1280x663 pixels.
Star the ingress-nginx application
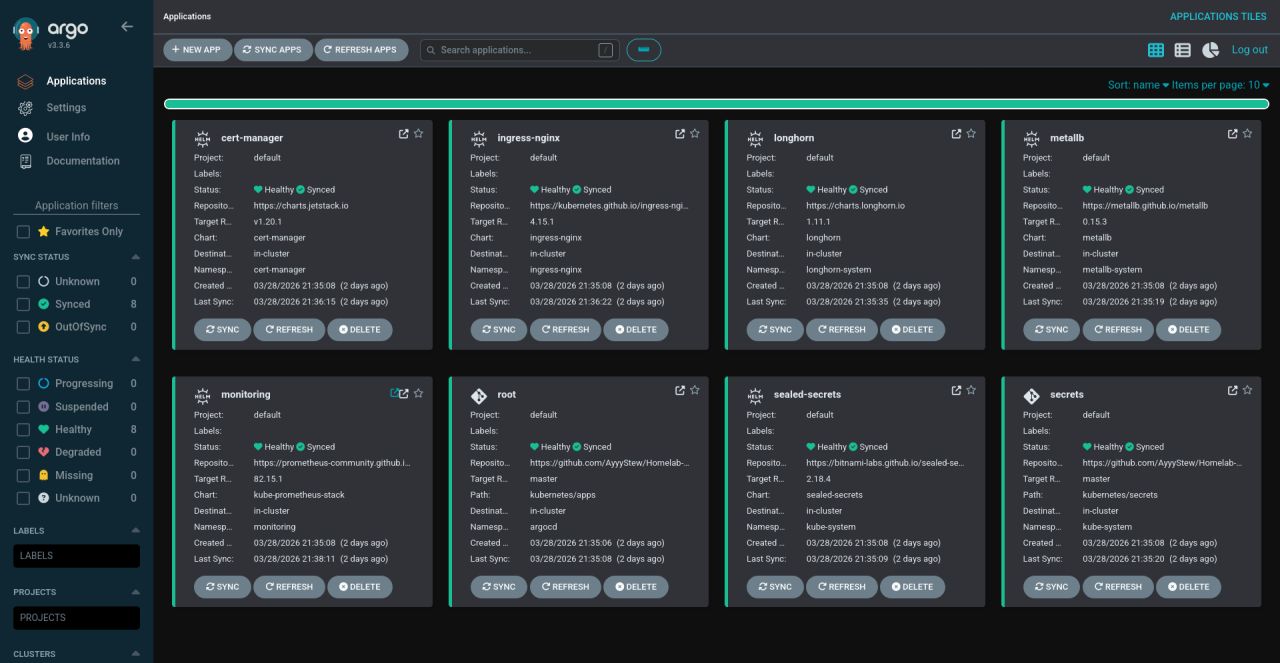pyautogui.click(x=695, y=134)
